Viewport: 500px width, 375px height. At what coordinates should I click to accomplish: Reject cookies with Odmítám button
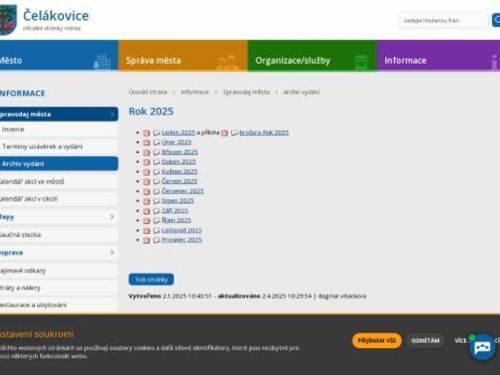(x=426, y=341)
